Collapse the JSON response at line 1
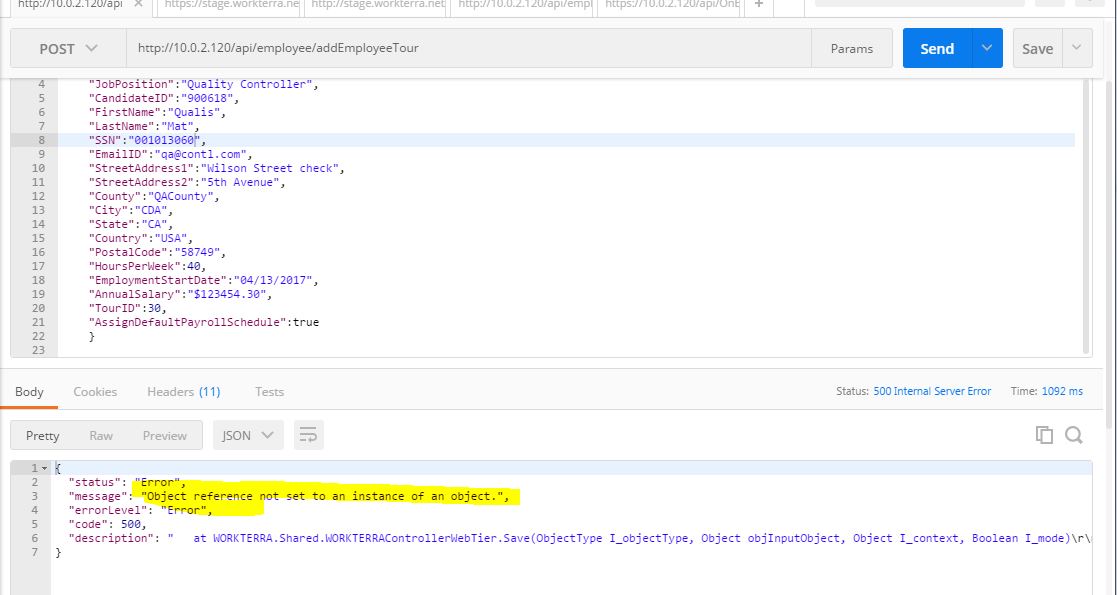This screenshot has width=1117, height=595. click(46, 468)
